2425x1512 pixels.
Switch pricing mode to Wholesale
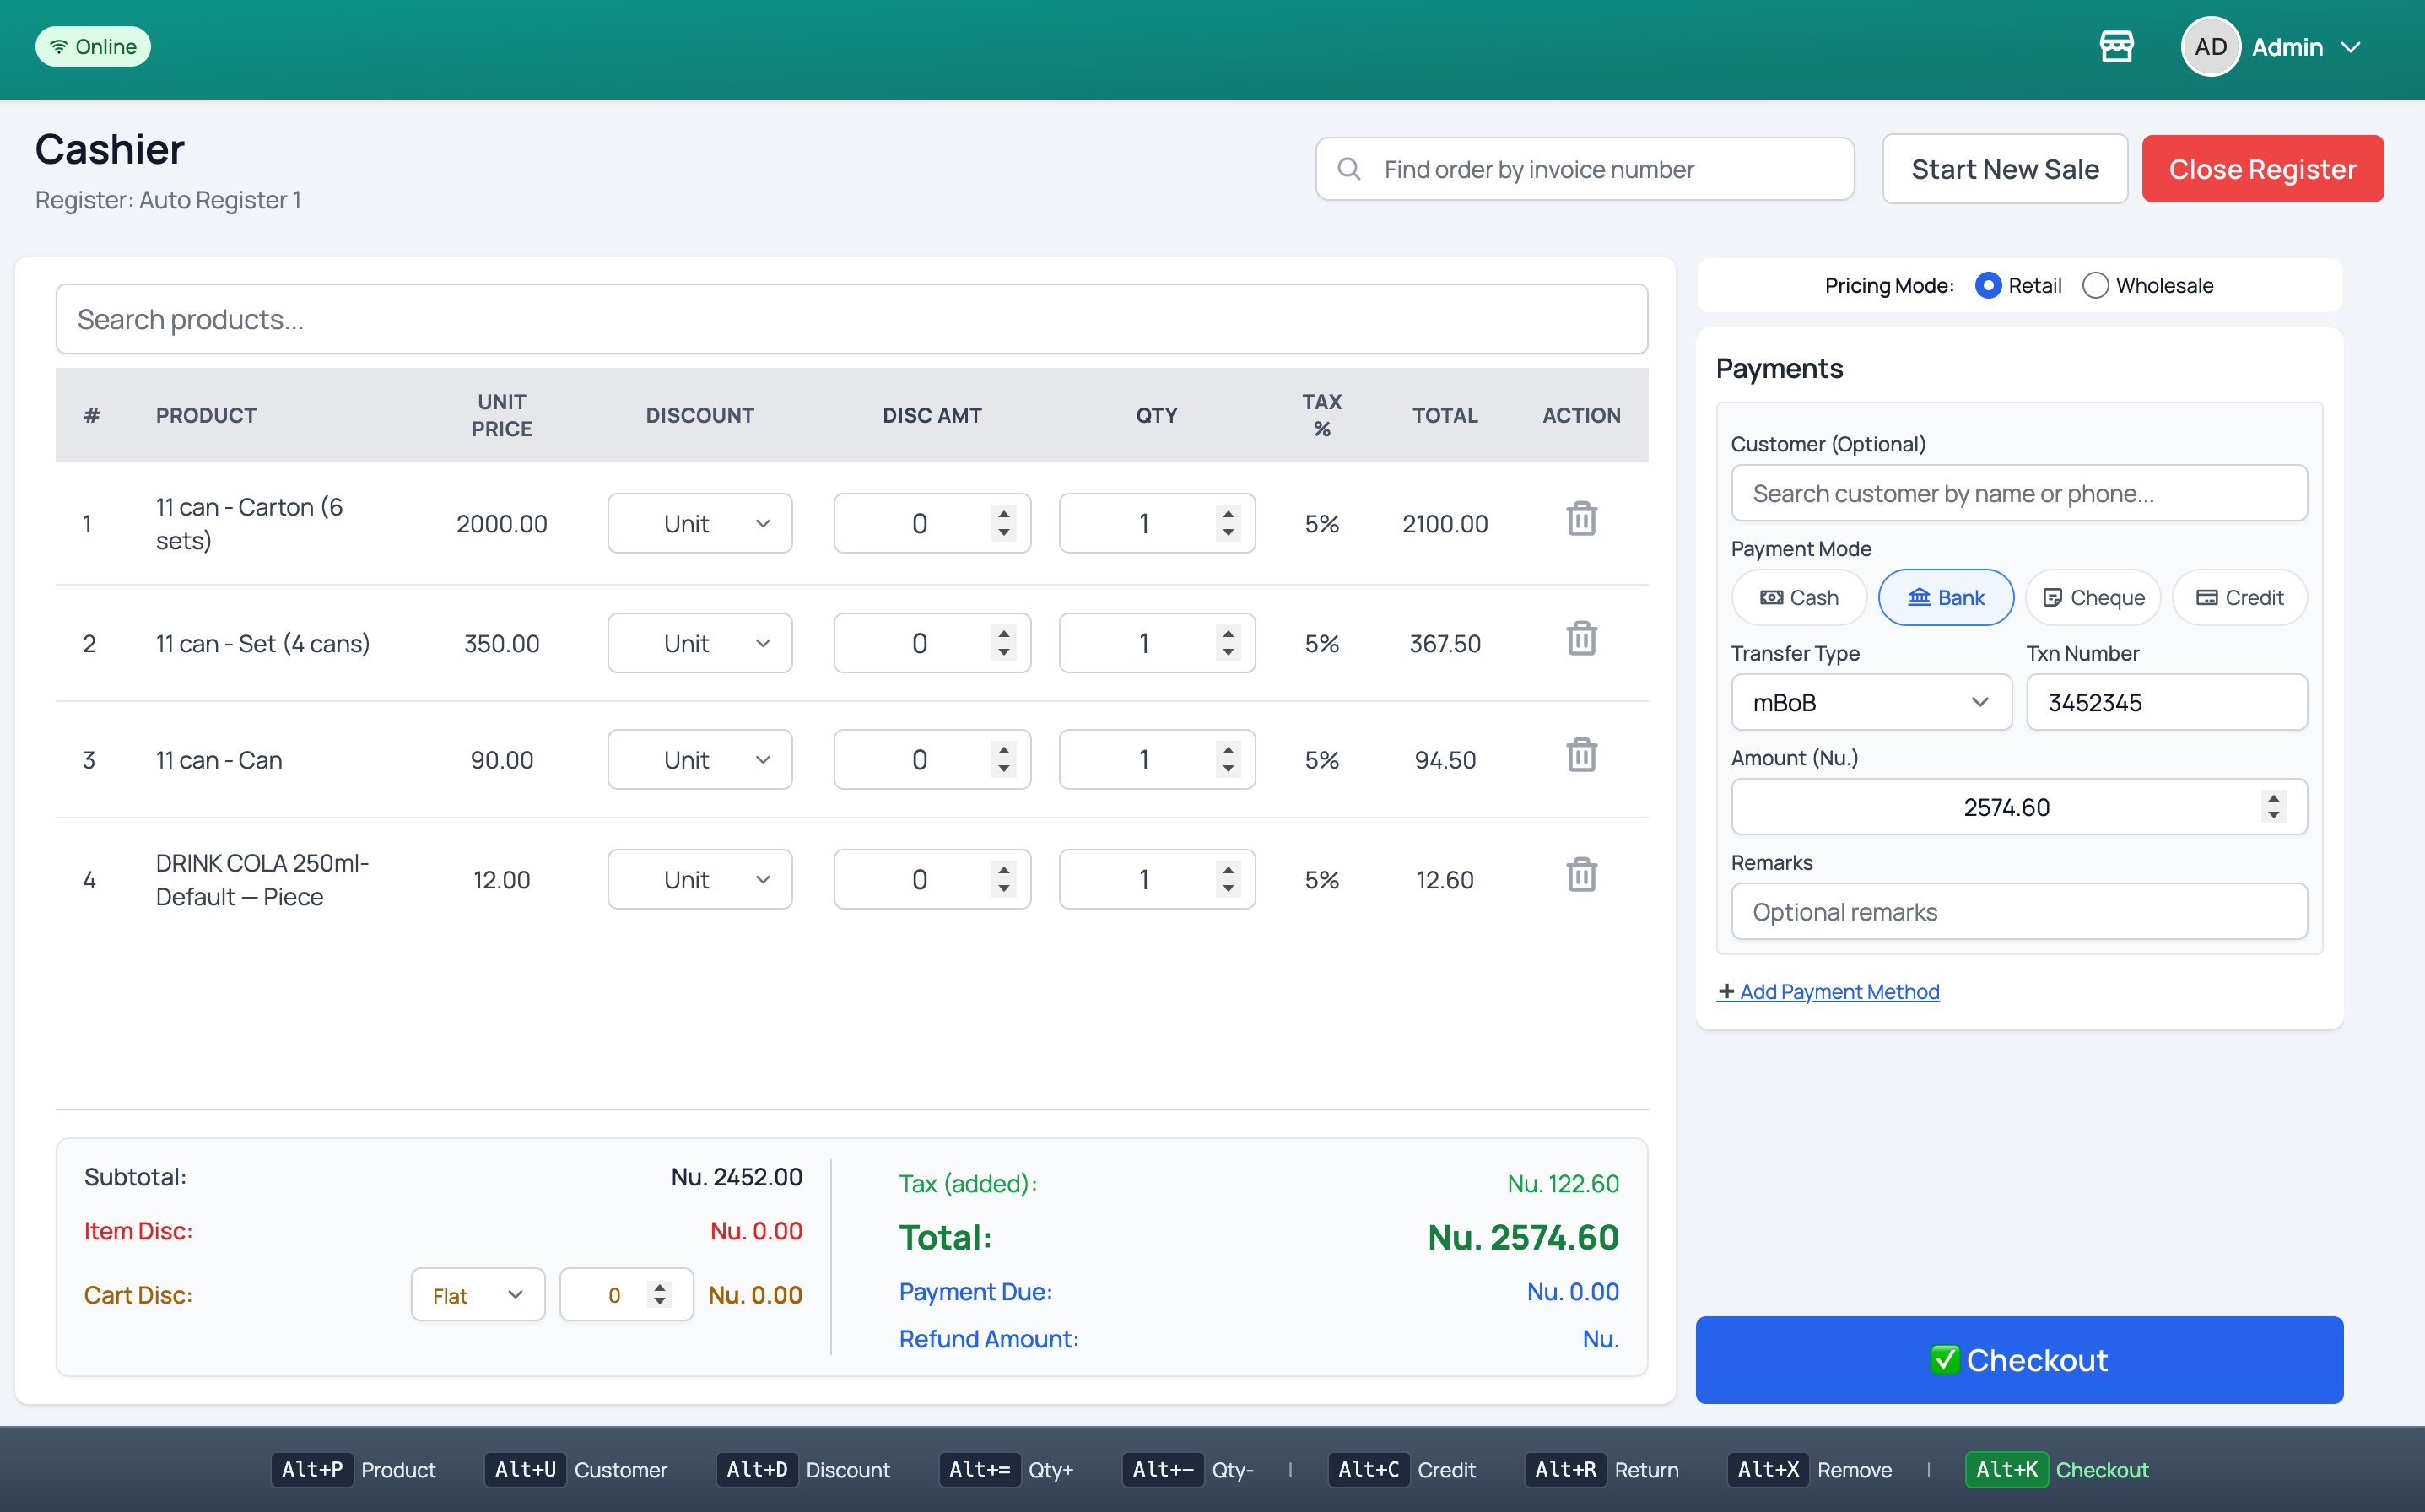click(x=2096, y=285)
